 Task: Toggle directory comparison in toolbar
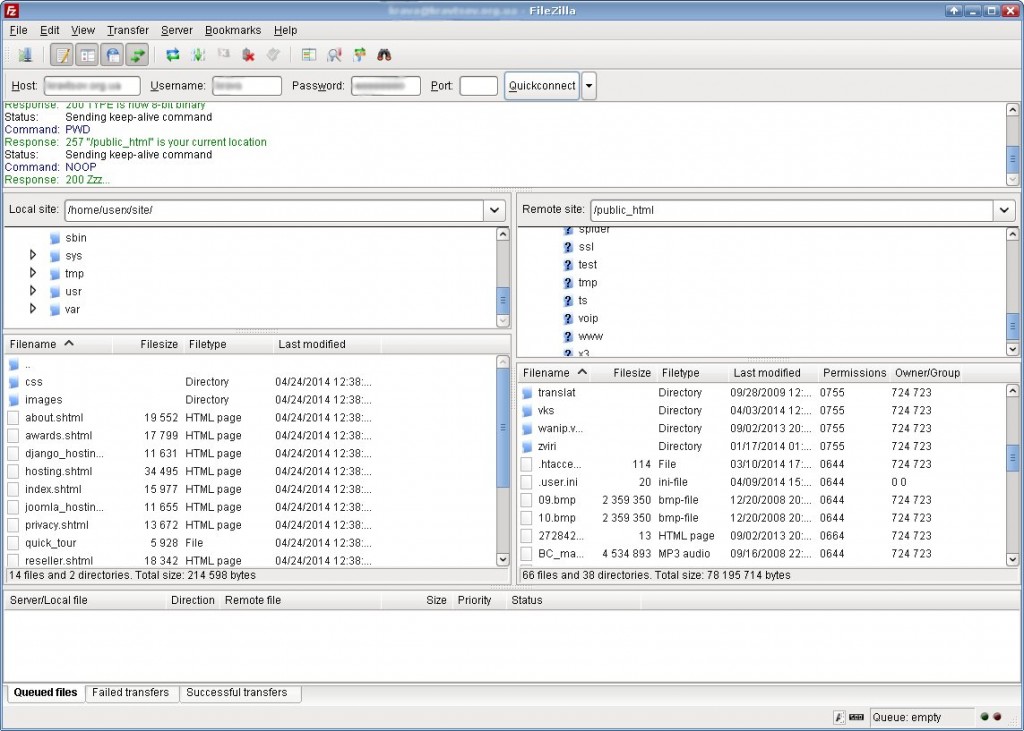(x=308, y=55)
